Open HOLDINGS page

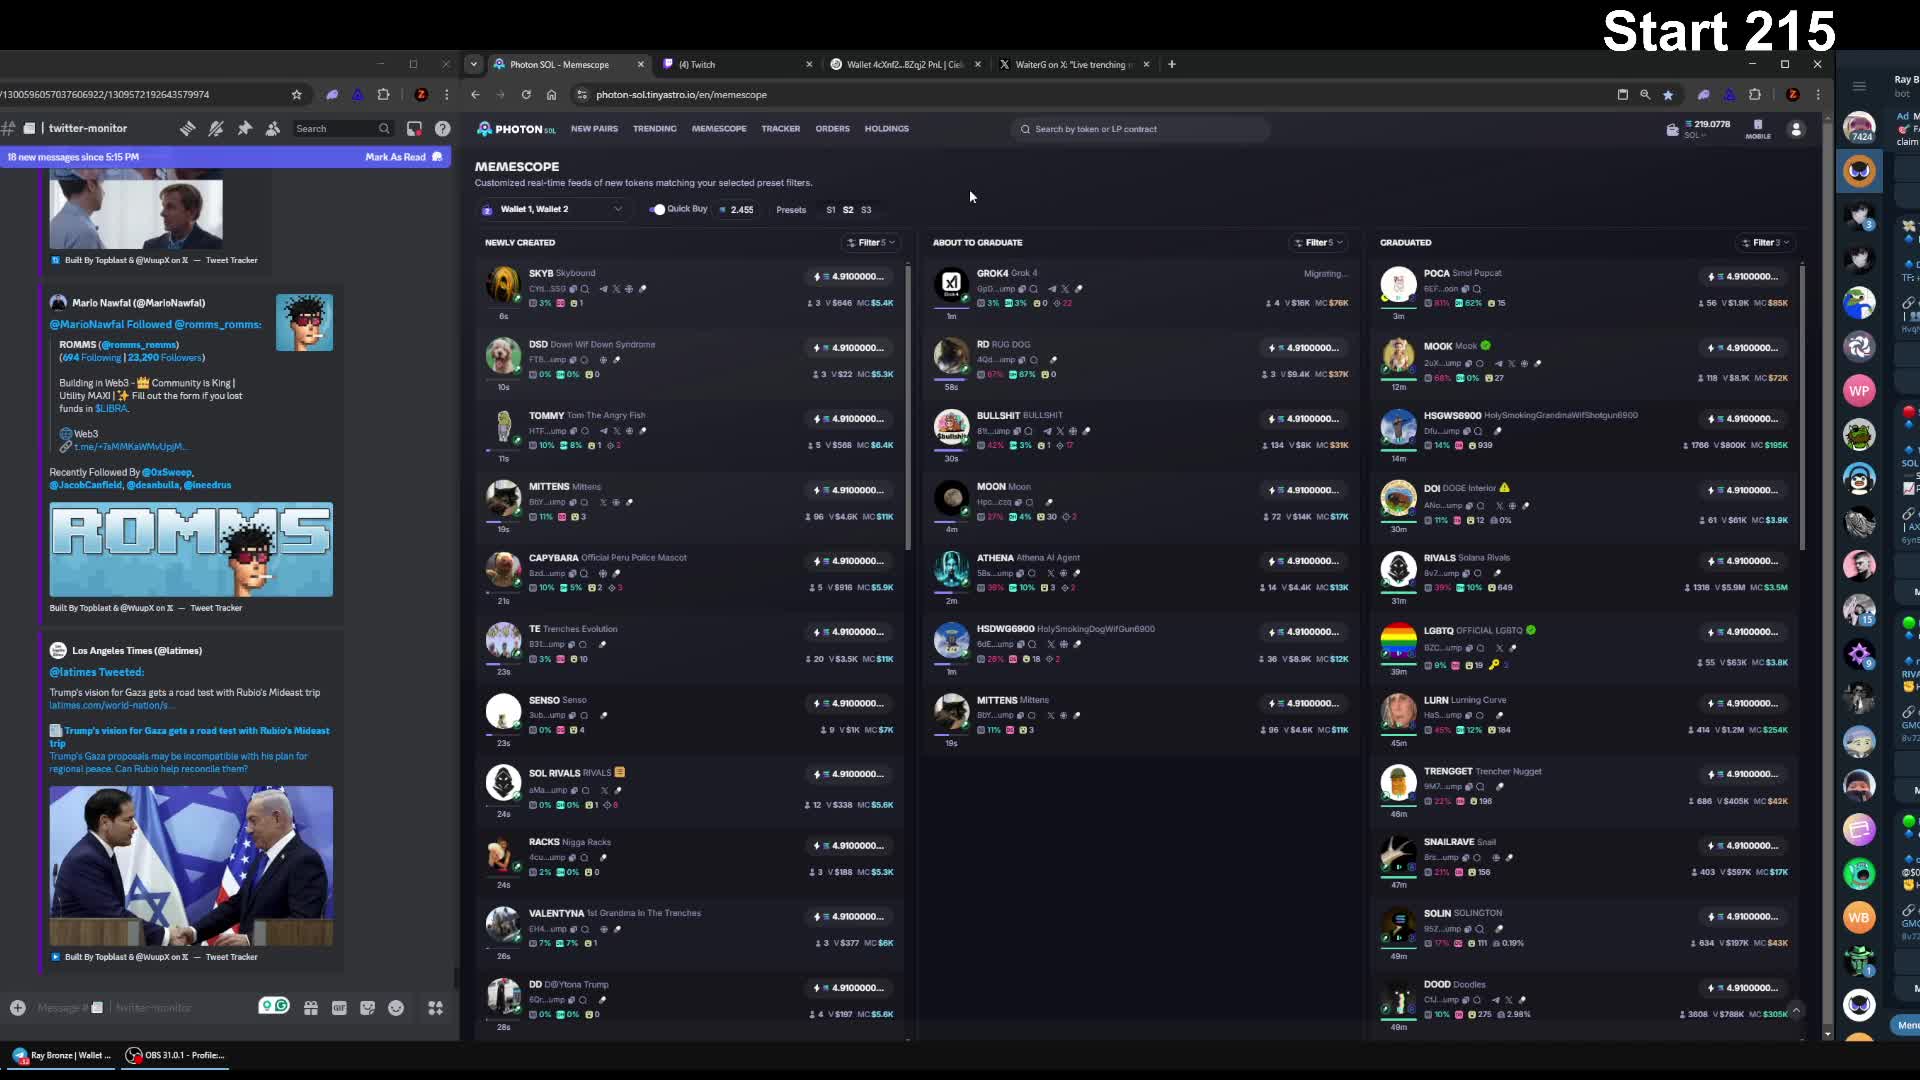[887, 129]
